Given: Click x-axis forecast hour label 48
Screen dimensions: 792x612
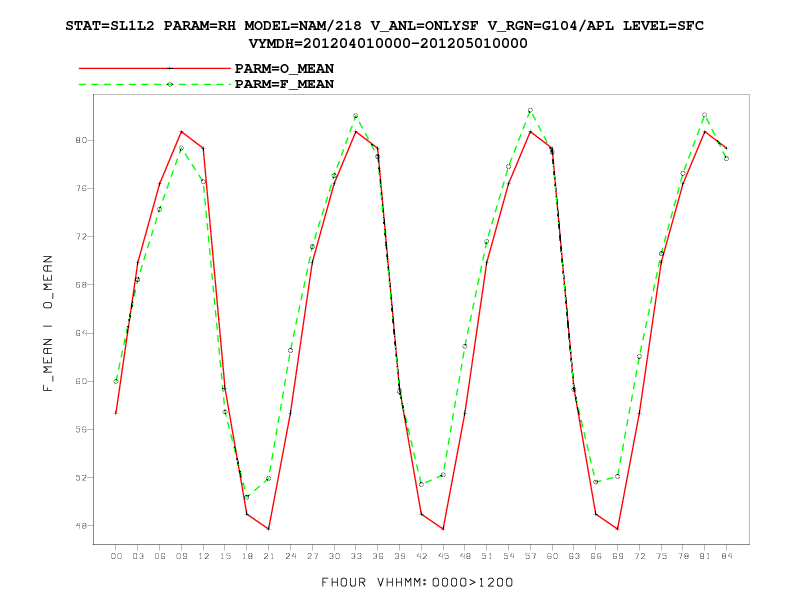Looking at the screenshot, I should coord(465,556).
